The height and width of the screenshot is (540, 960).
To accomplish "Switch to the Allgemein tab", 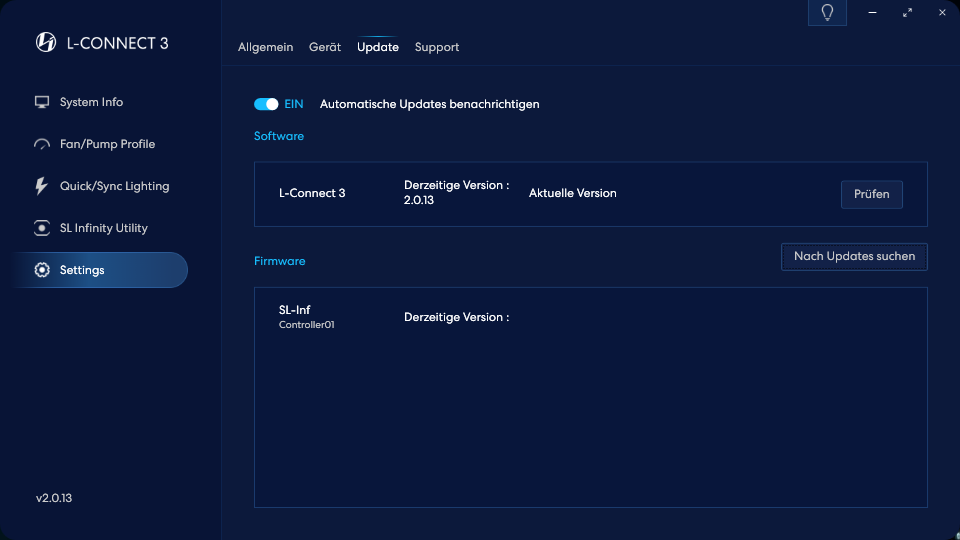I will coord(265,47).
